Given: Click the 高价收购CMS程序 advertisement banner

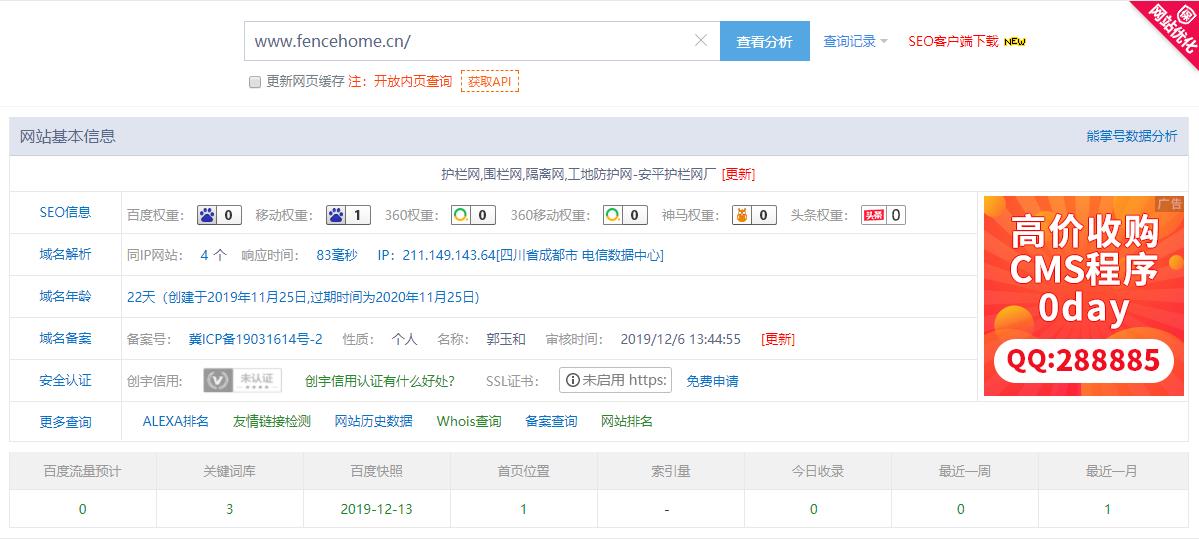Looking at the screenshot, I should [x=1084, y=296].
